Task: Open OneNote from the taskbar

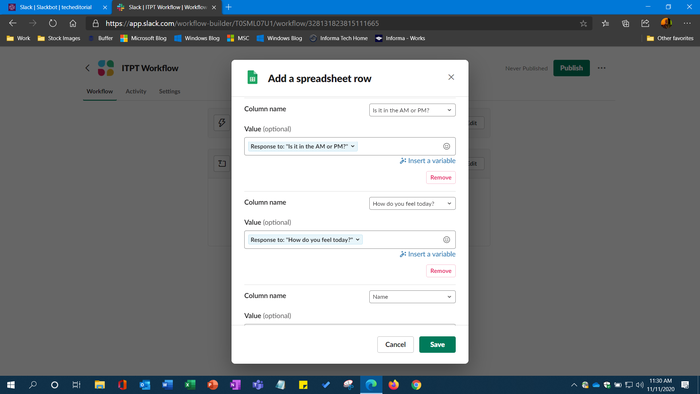Action: click(x=235, y=385)
